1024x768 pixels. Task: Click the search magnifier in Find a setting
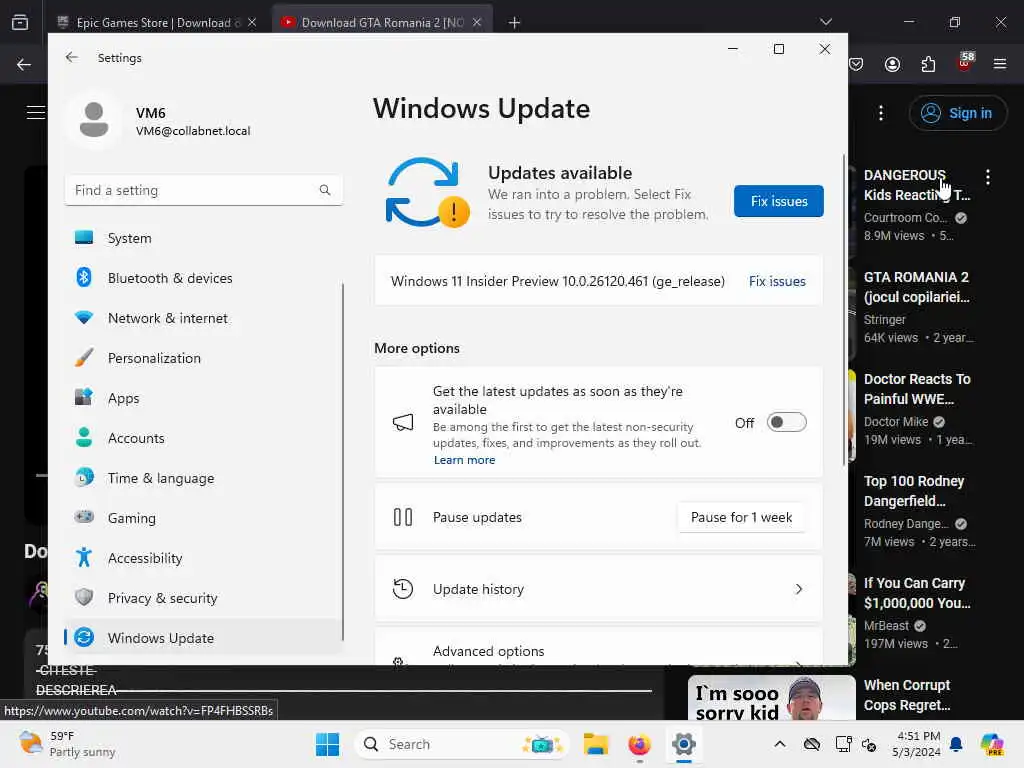coord(325,190)
